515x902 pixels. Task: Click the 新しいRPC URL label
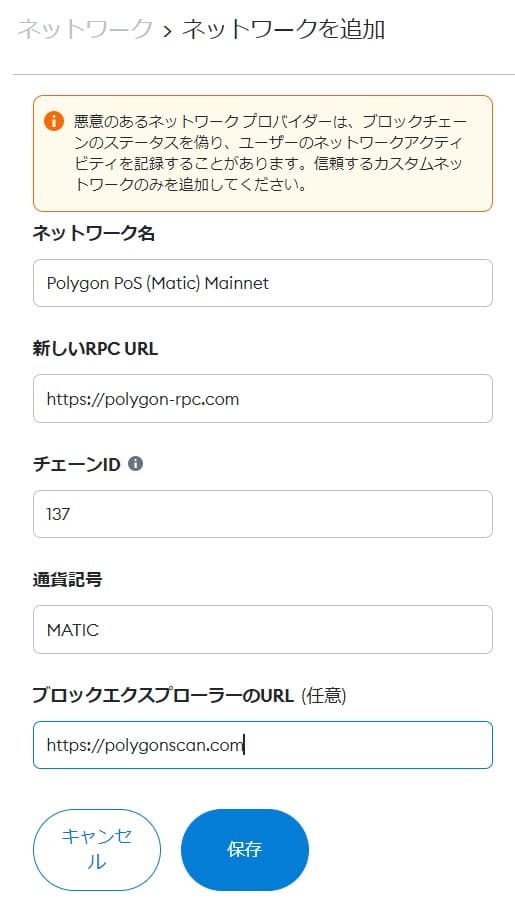coord(96,349)
